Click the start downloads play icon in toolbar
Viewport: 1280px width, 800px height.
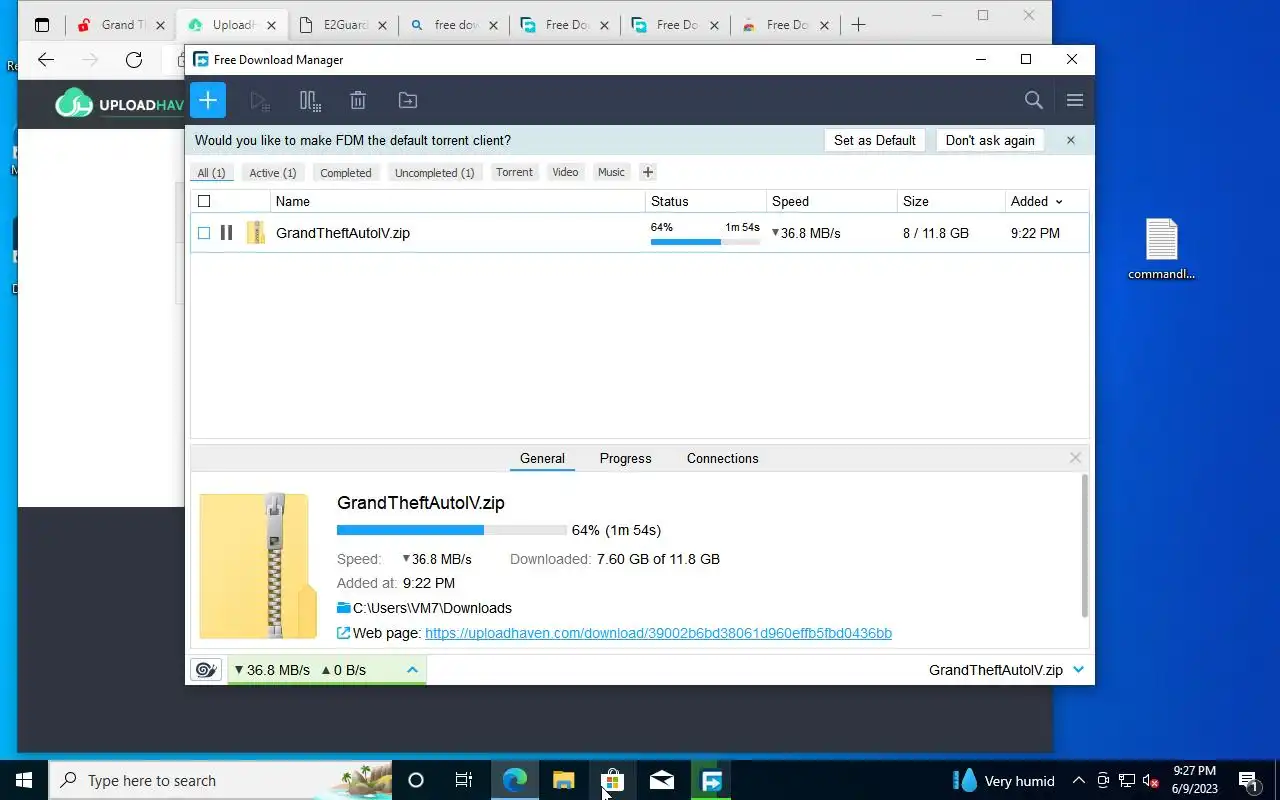click(260, 100)
